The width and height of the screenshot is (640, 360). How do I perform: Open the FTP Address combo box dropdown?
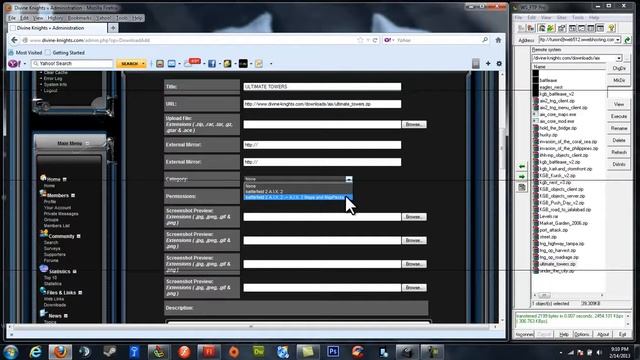[x=618, y=40]
